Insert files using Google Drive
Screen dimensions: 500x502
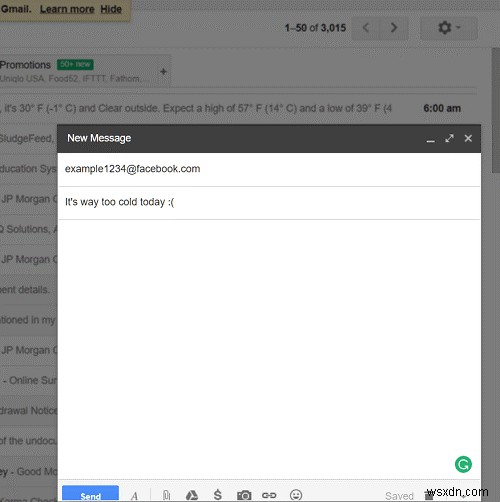point(192,495)
